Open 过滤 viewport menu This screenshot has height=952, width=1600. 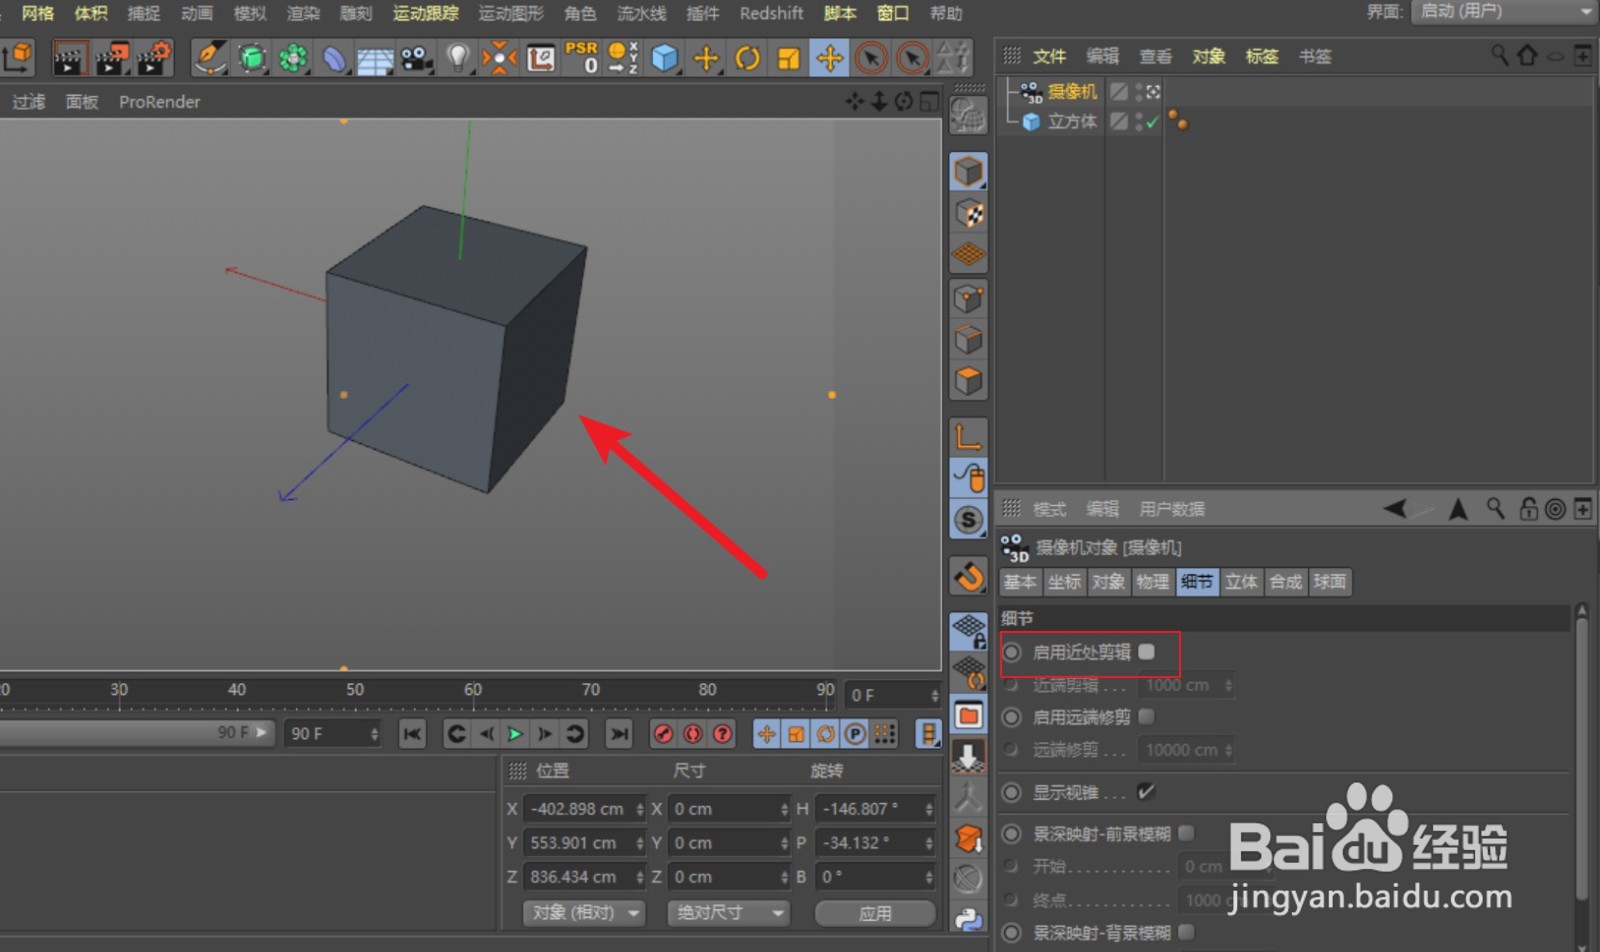[x=28, y=101]
